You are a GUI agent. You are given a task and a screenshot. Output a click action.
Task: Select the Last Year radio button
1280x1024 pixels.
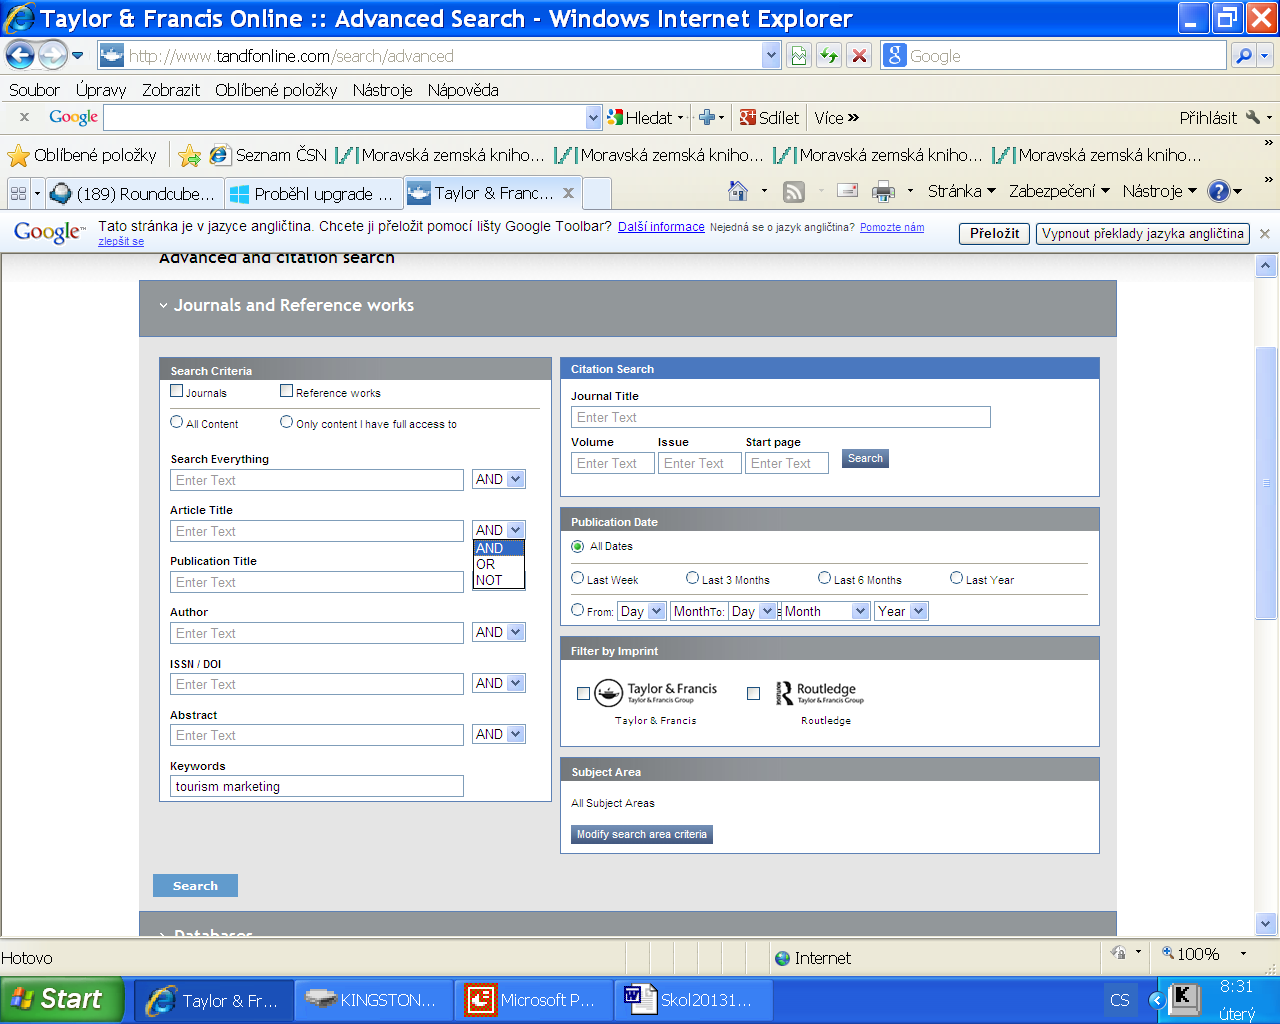point(957,578)
